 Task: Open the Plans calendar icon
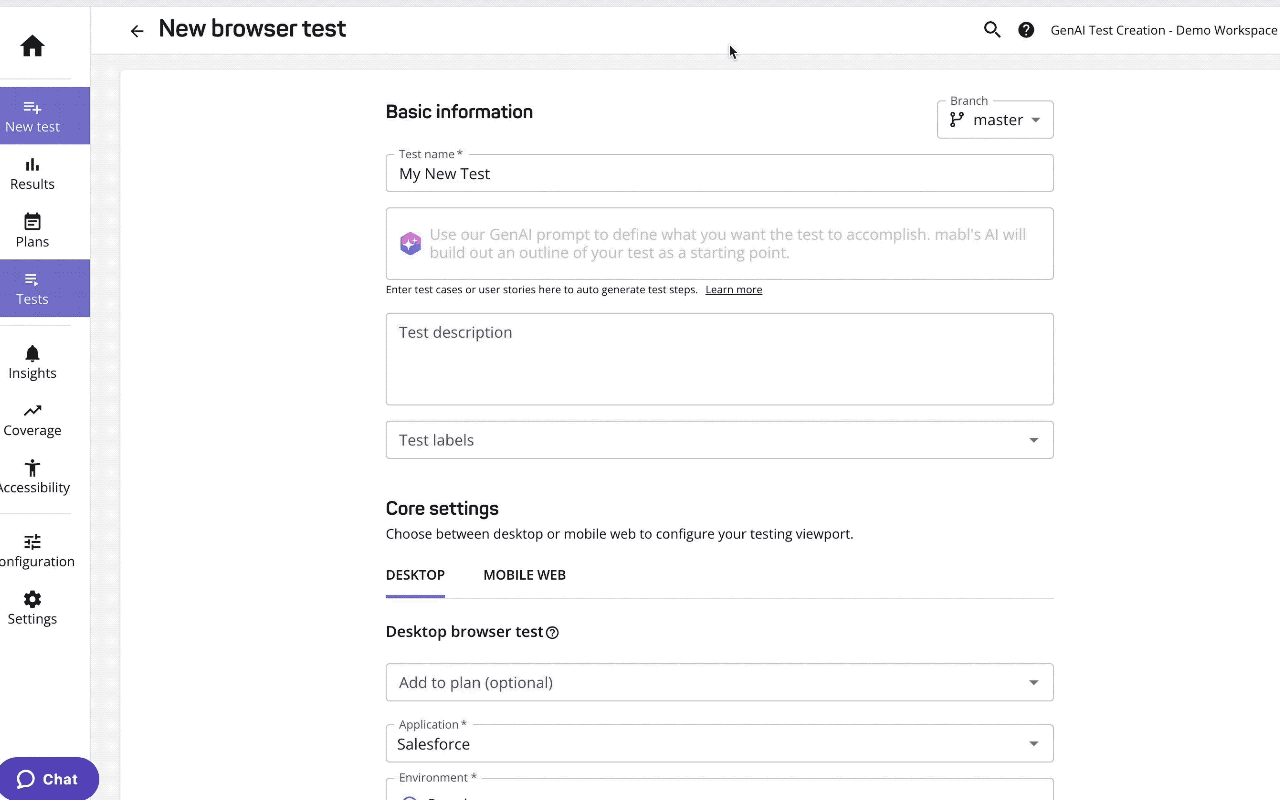click(32, 219)
